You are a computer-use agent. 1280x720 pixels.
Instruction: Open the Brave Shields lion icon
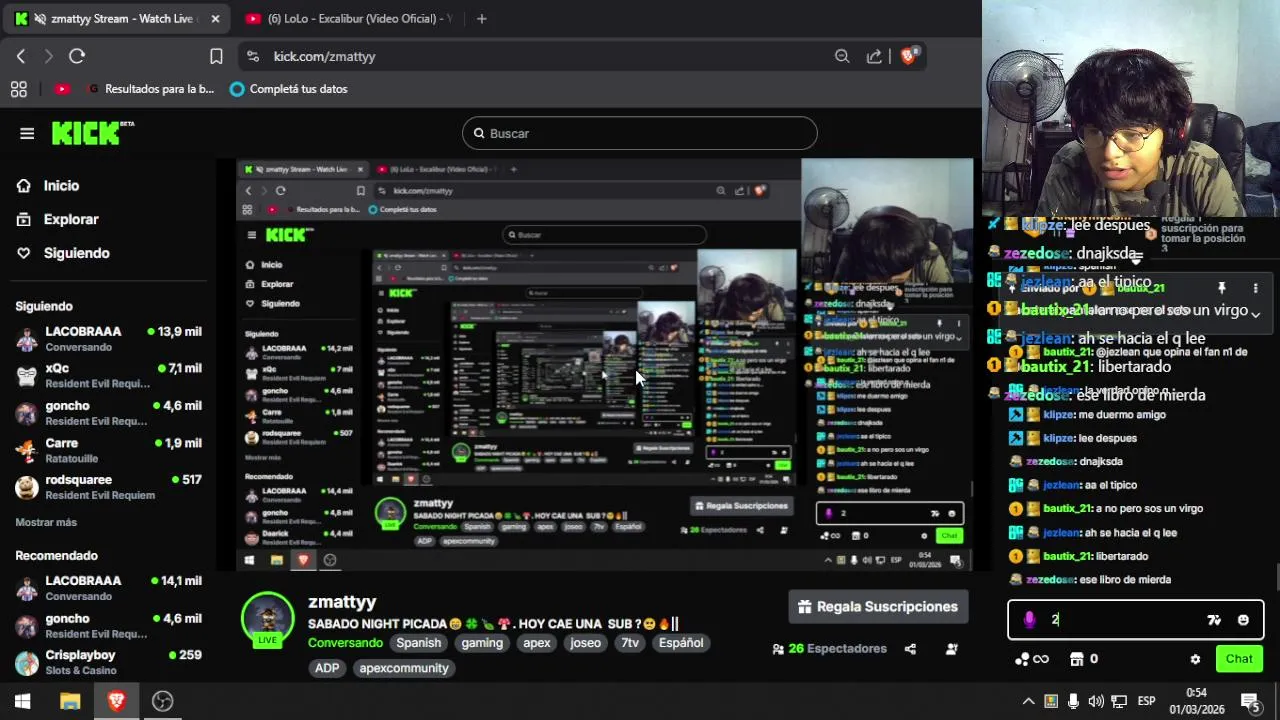point(908,56)
